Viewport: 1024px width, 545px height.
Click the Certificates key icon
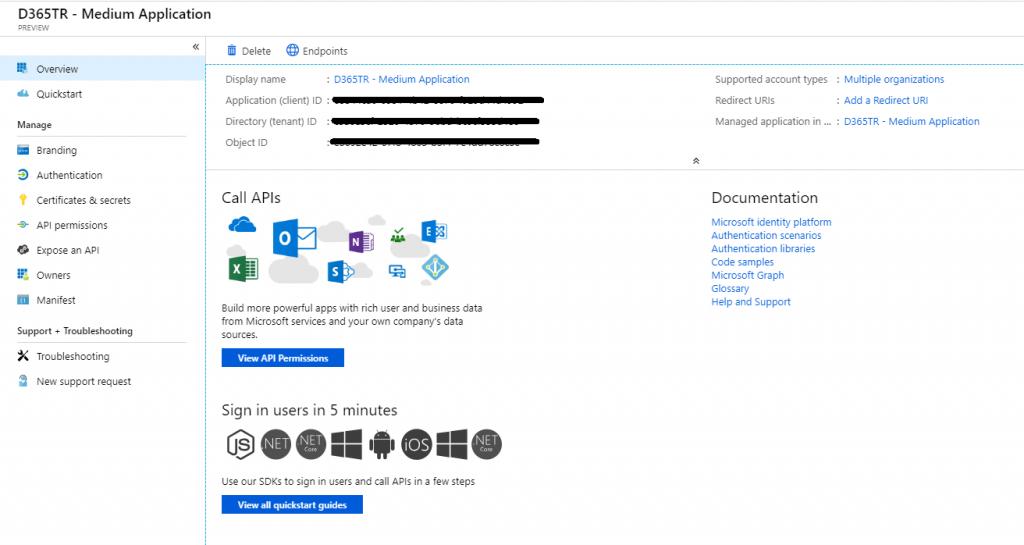pyautogui.click(x=23, y=199)
